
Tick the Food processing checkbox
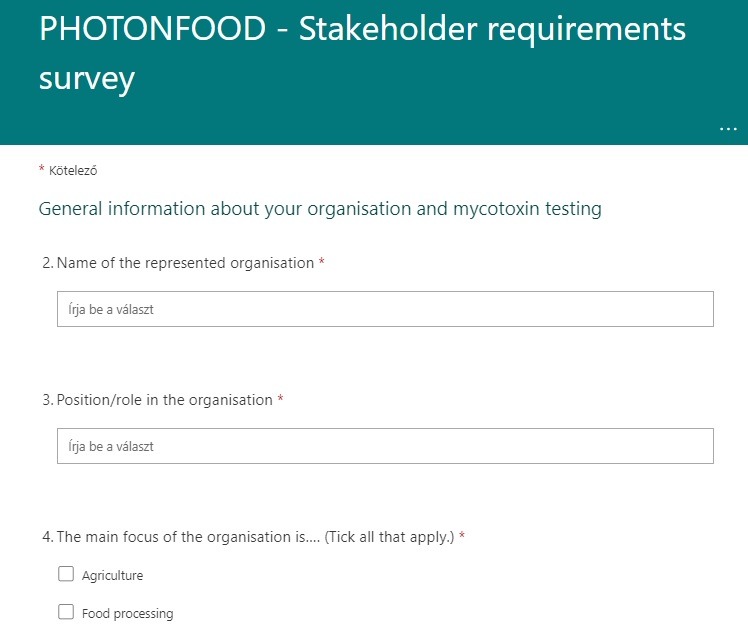(66, 612)
